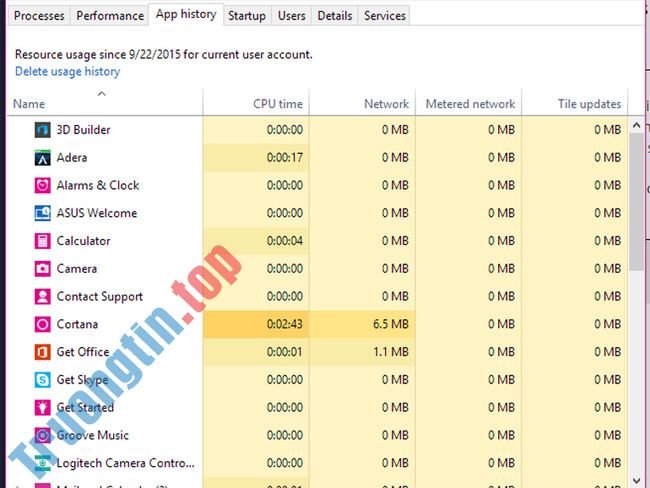Select the Adera row name
The height and width of the screenshot is (488, 650).
[x=72, y=158]
